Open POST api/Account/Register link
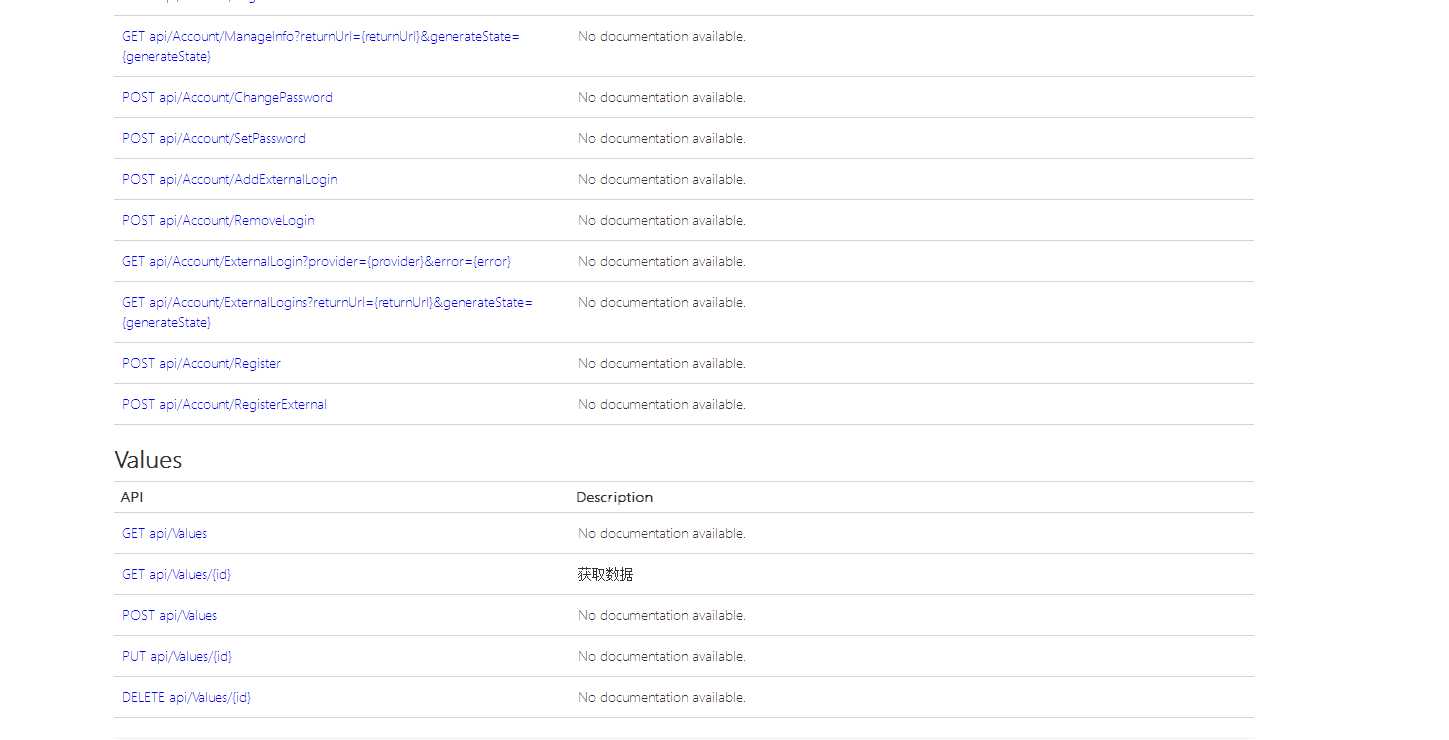This screenshot has width=1449, height=740. [x=201, y=363]
